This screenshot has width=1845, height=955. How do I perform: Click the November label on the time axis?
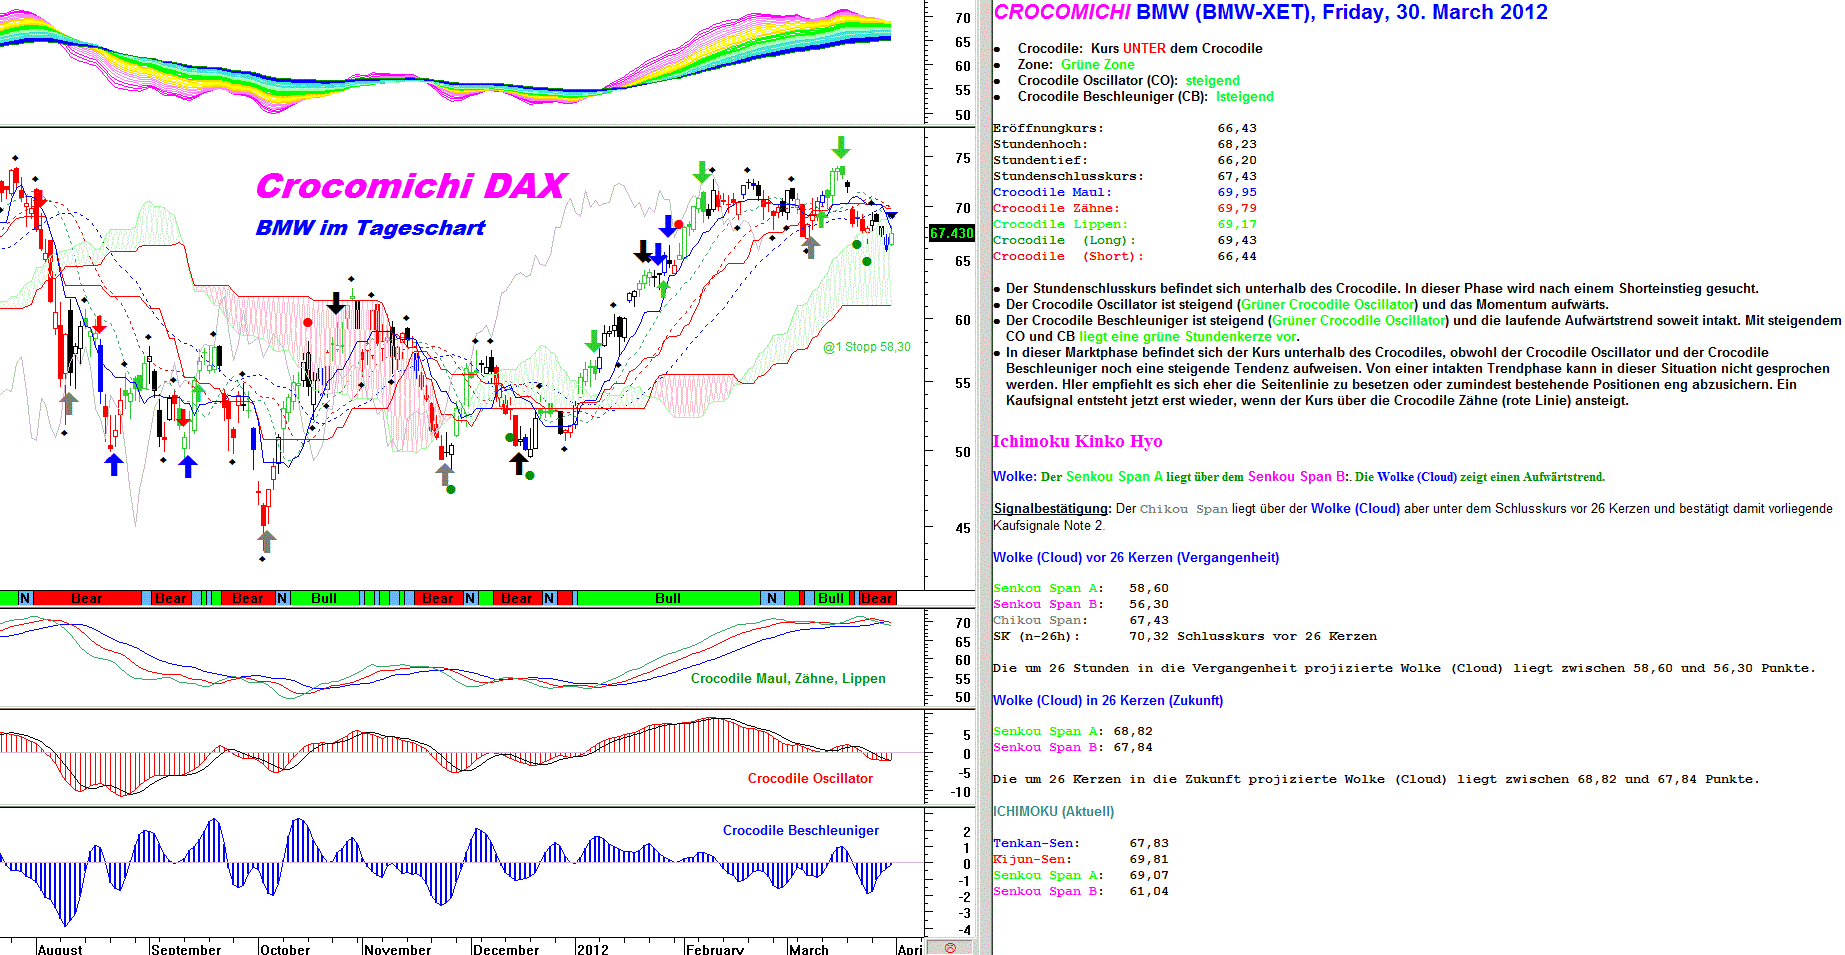pos(398,948)
